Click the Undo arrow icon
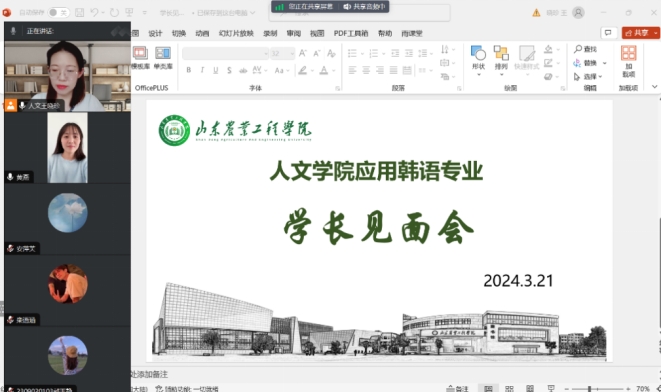 click(94, 13)
